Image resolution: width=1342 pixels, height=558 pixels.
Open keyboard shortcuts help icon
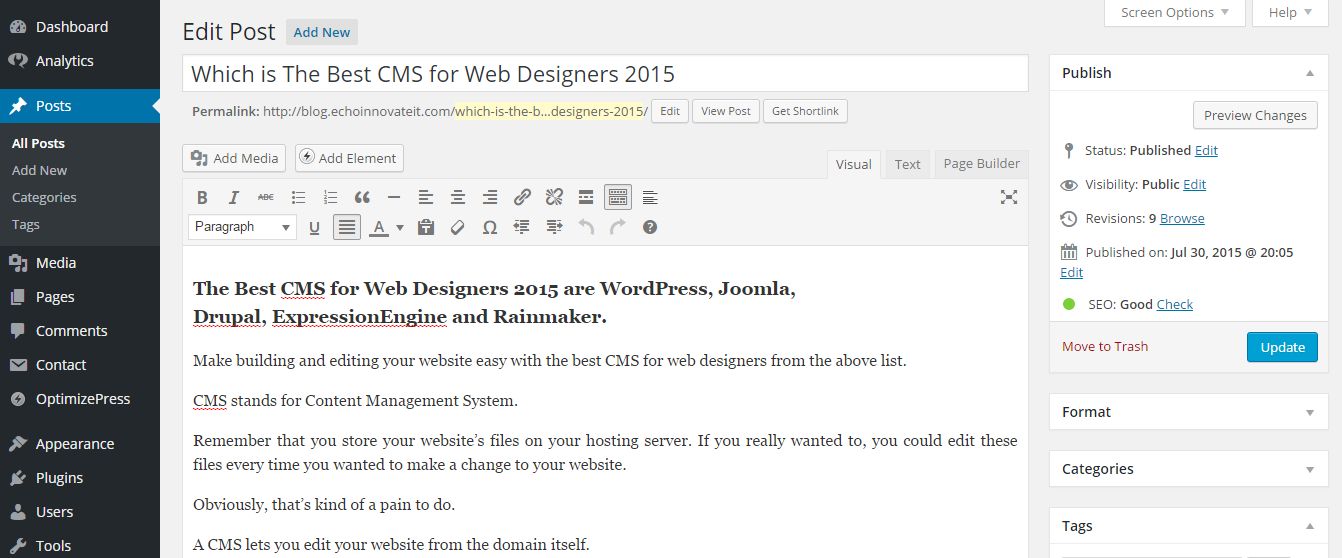coord(650,227)
